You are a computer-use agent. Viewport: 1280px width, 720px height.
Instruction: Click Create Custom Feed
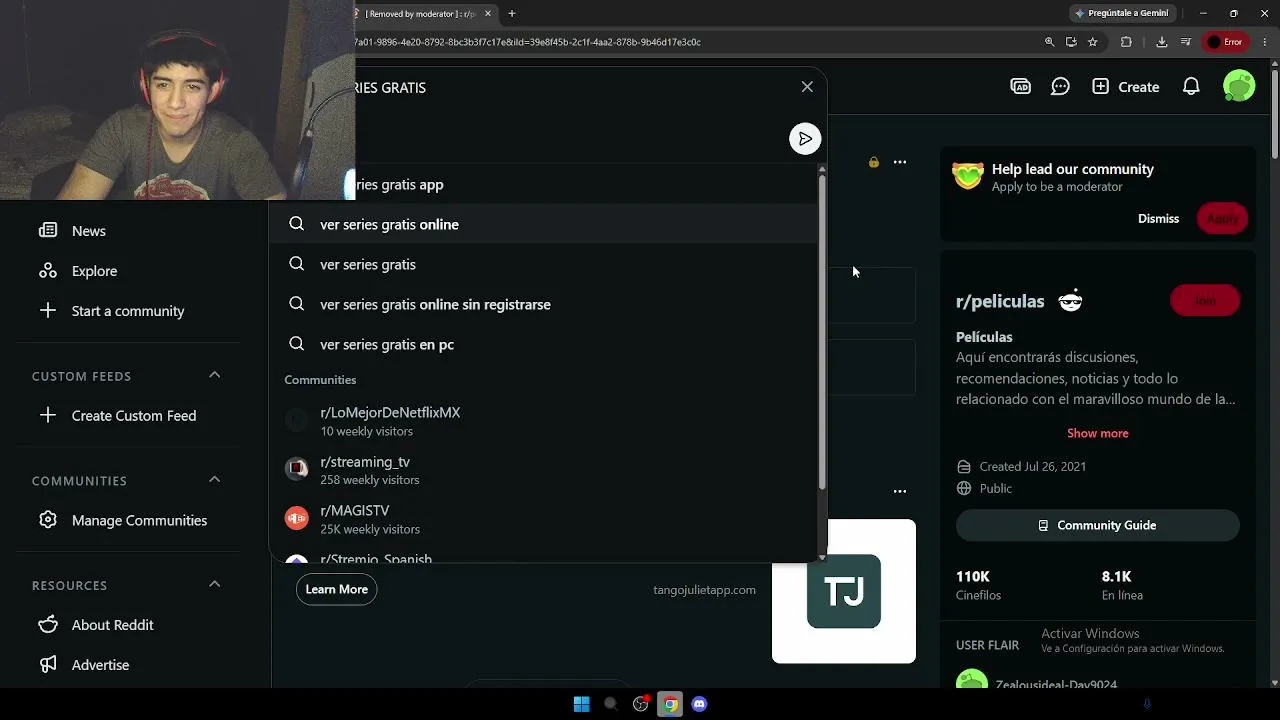[x=127, y=415]
